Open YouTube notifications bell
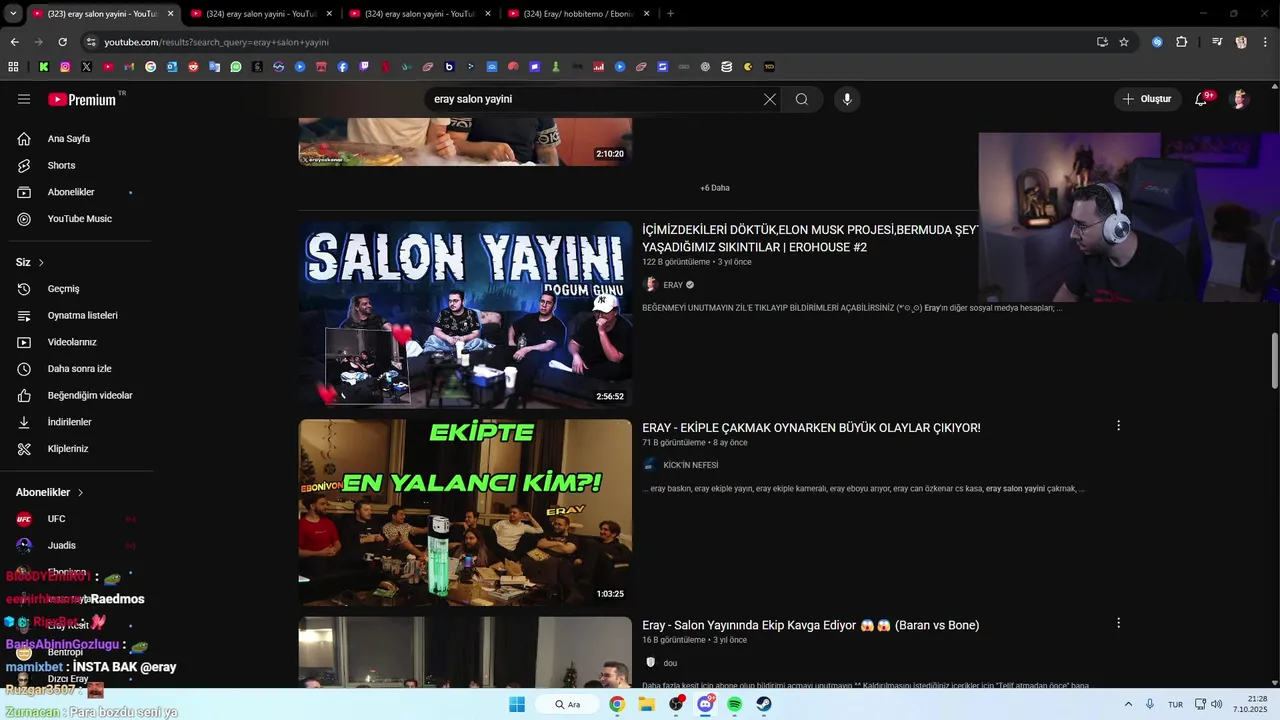Image resolution: width=1280 pixels, height=720 pixels. pos(1201,99)
